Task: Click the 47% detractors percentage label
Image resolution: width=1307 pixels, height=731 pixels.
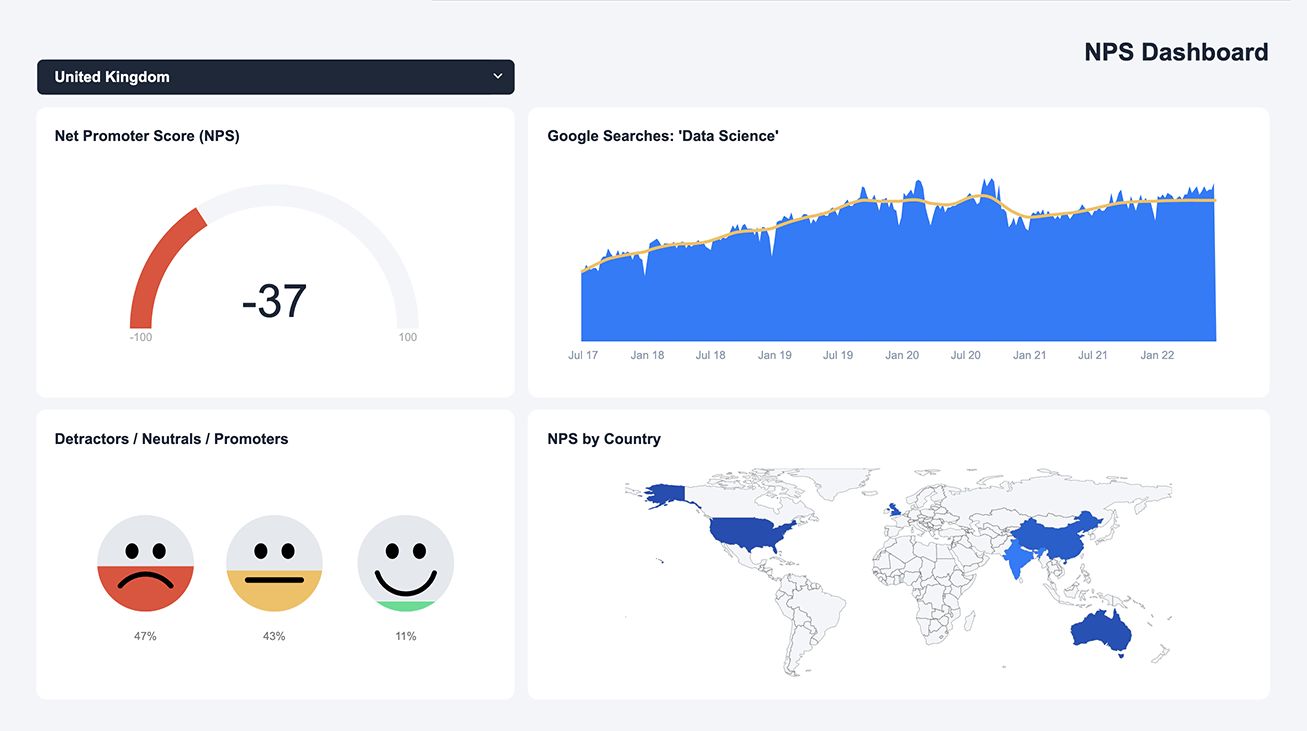Action: pyautogui.click(x=145, y=636)
